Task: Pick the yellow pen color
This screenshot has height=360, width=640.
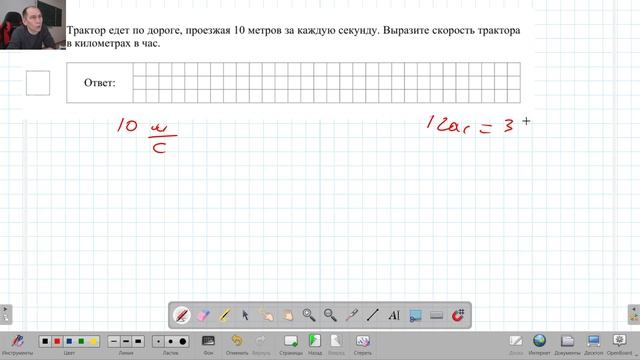Action: (93, 341)
